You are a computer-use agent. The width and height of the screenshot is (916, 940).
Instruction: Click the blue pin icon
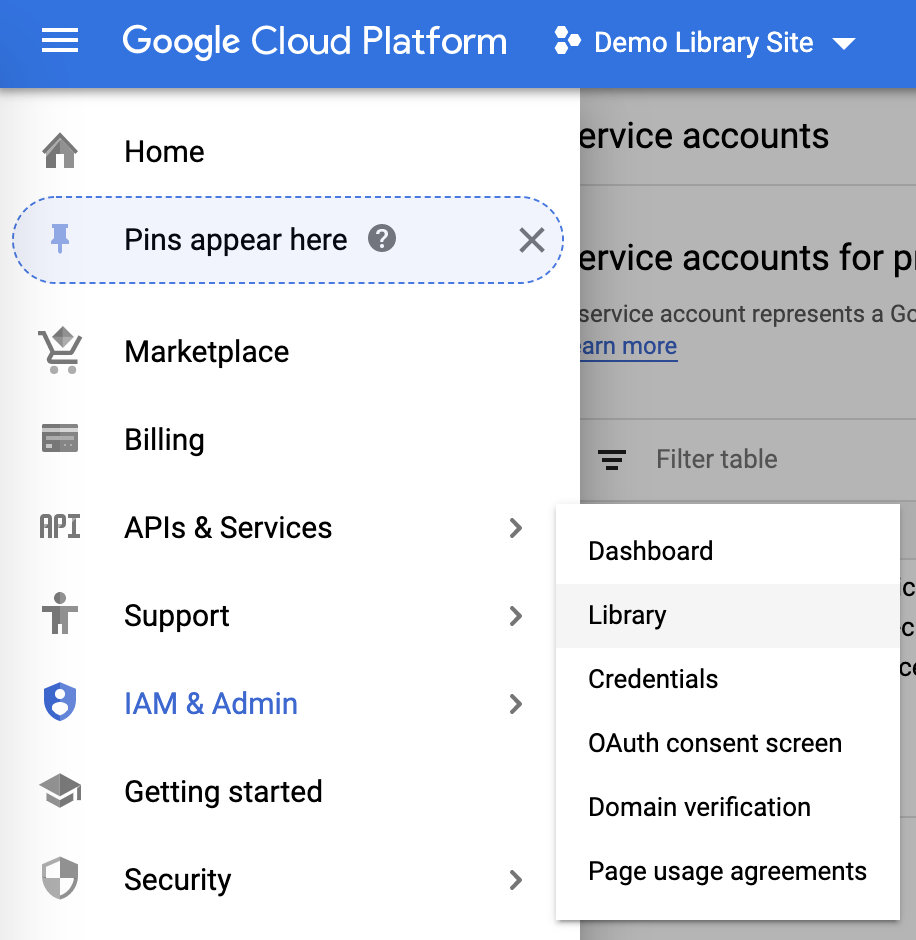coord(60,239)
